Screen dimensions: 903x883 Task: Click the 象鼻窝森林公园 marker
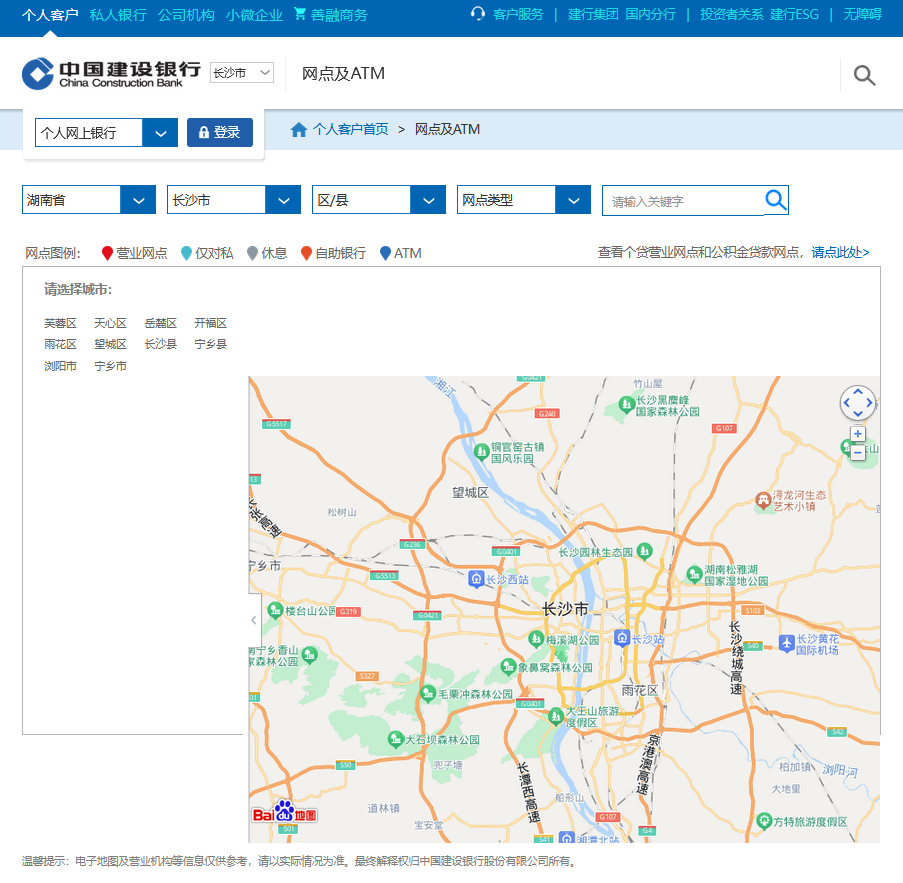(508, 667)
